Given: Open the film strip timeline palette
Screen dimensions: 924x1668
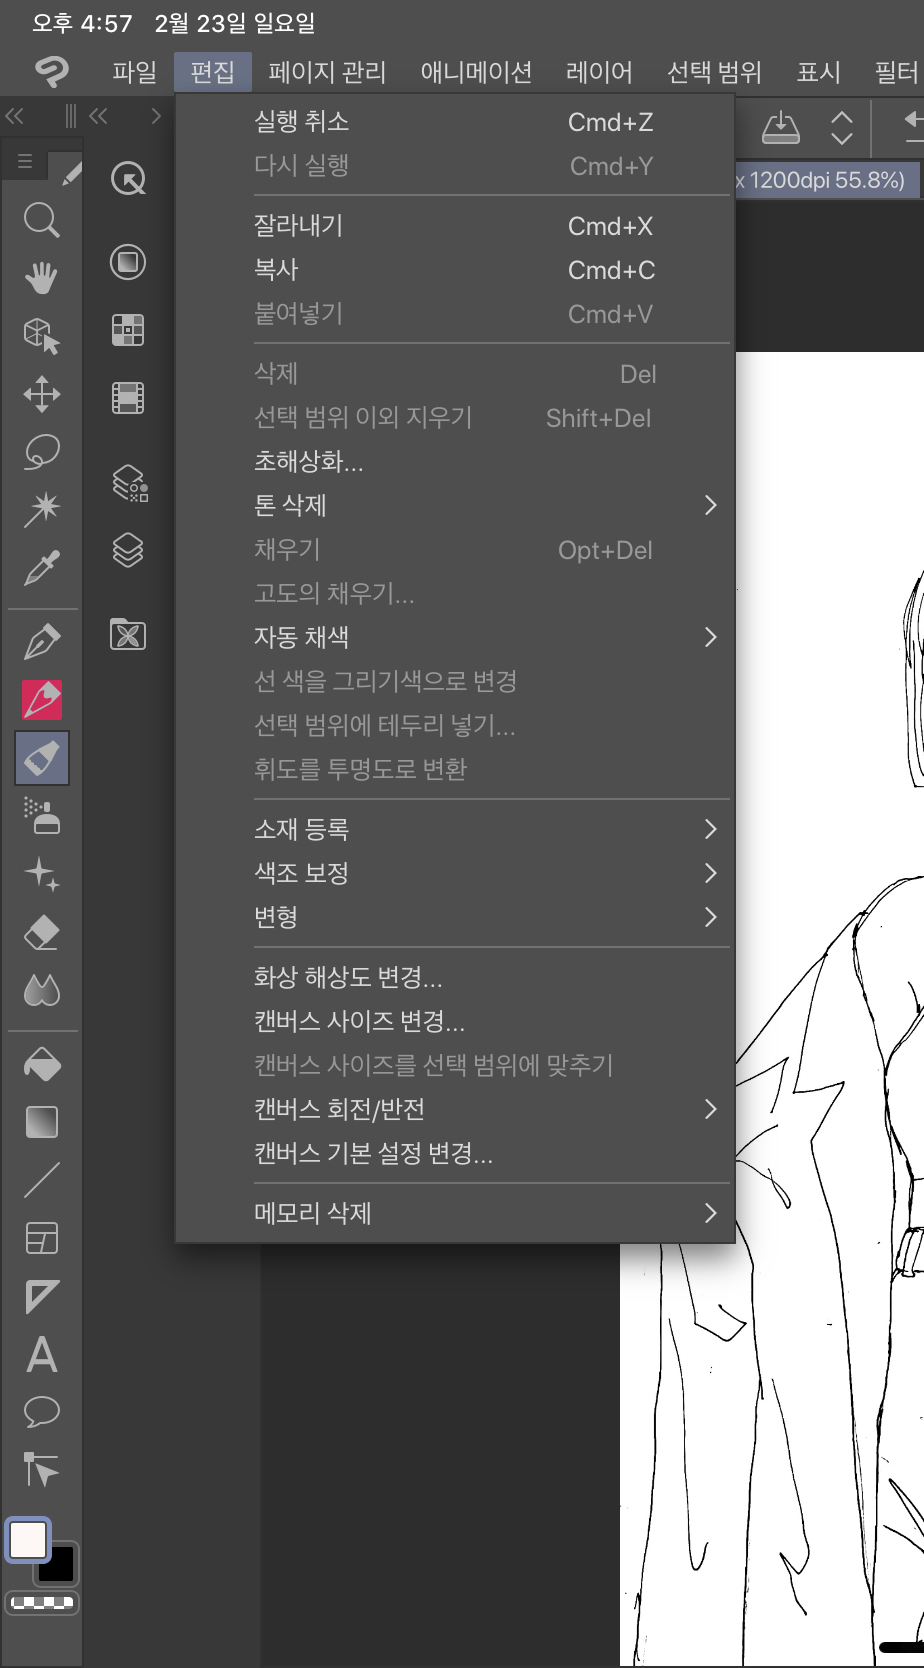Looking at the screenshot, I should point(128,398).
